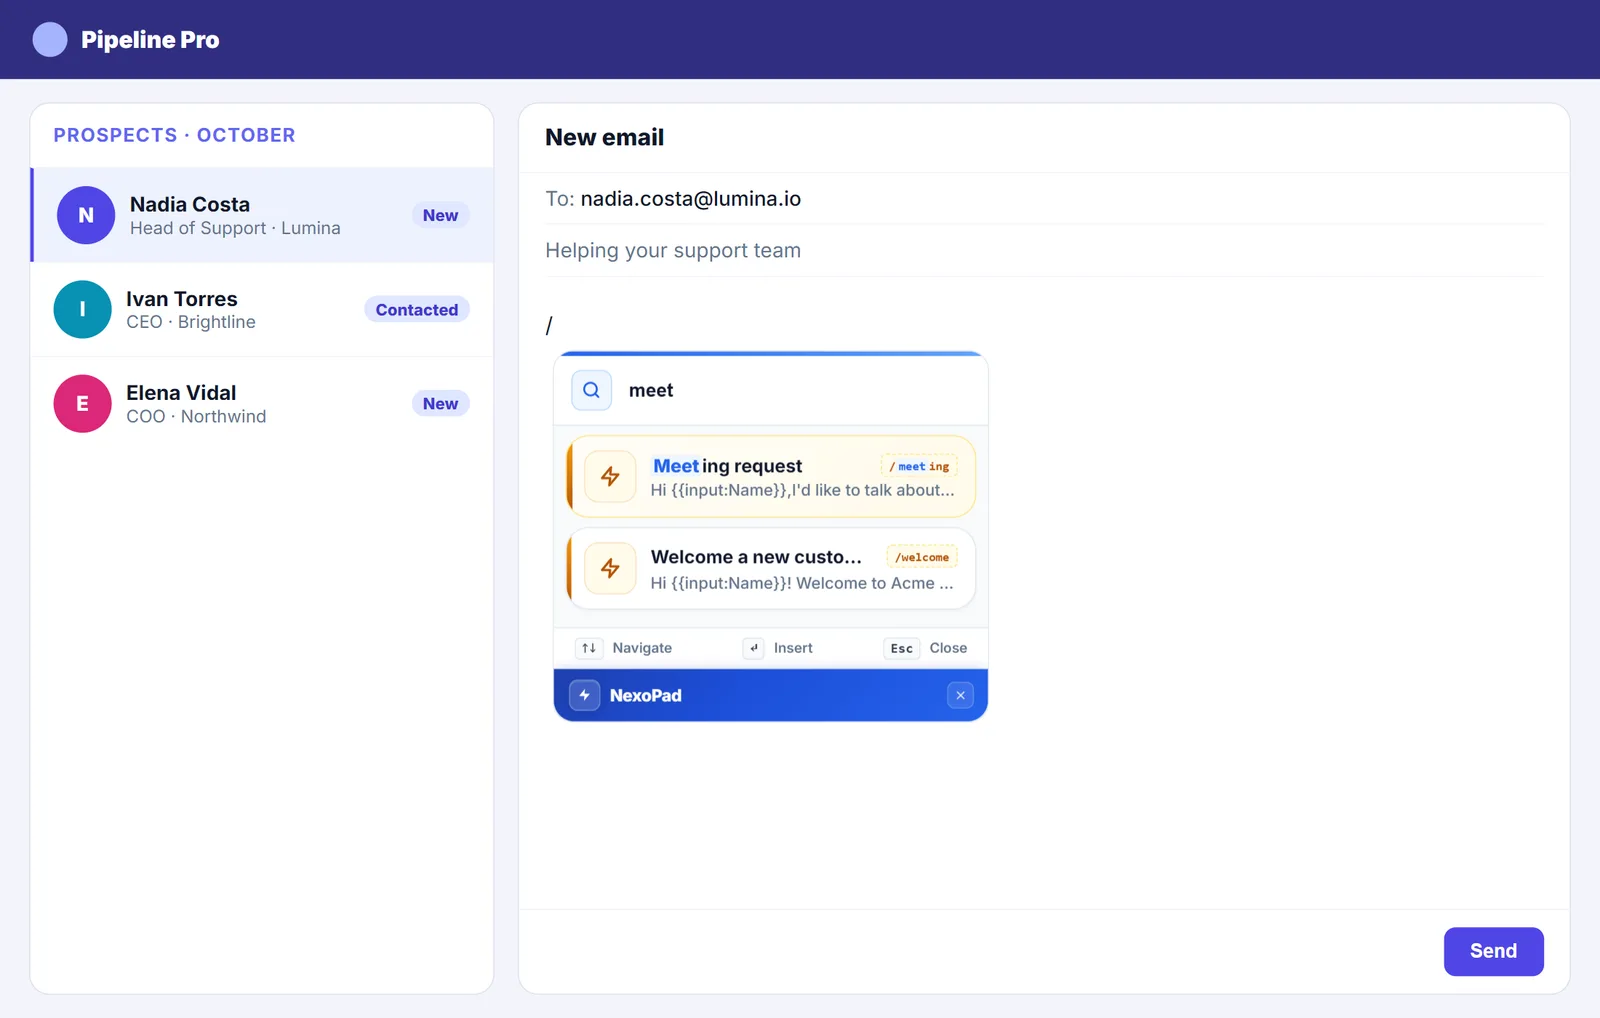Image resolution: width=1600 pixels, height=1018 pixels.
Task: Click the NexoPad brand label
Action: [645, 696]
